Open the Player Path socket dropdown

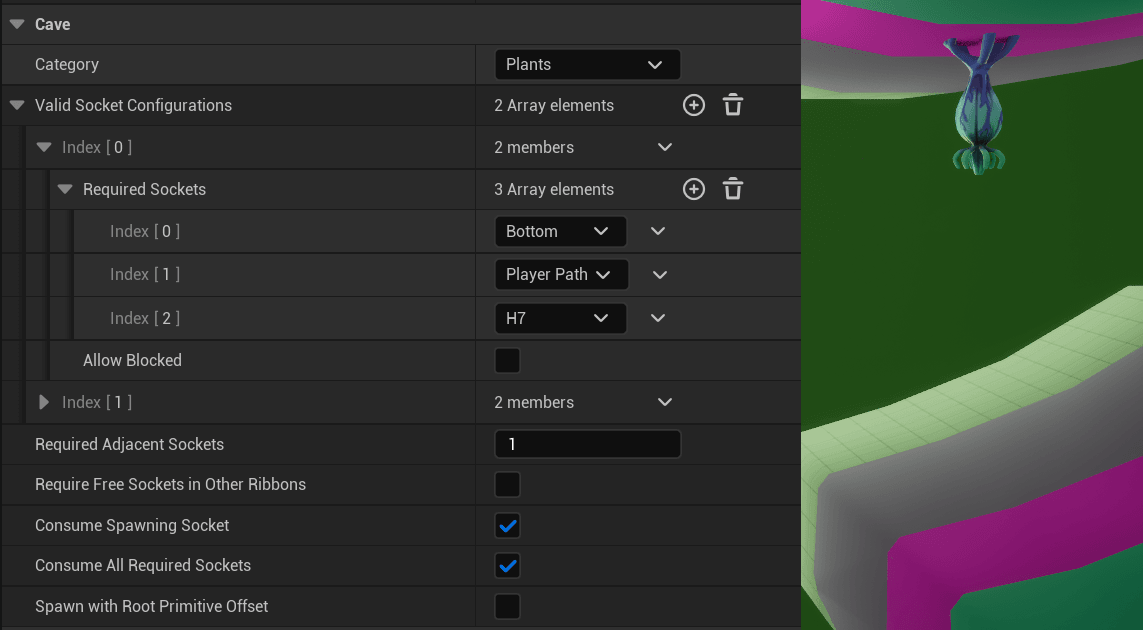(x=561, y=274)
